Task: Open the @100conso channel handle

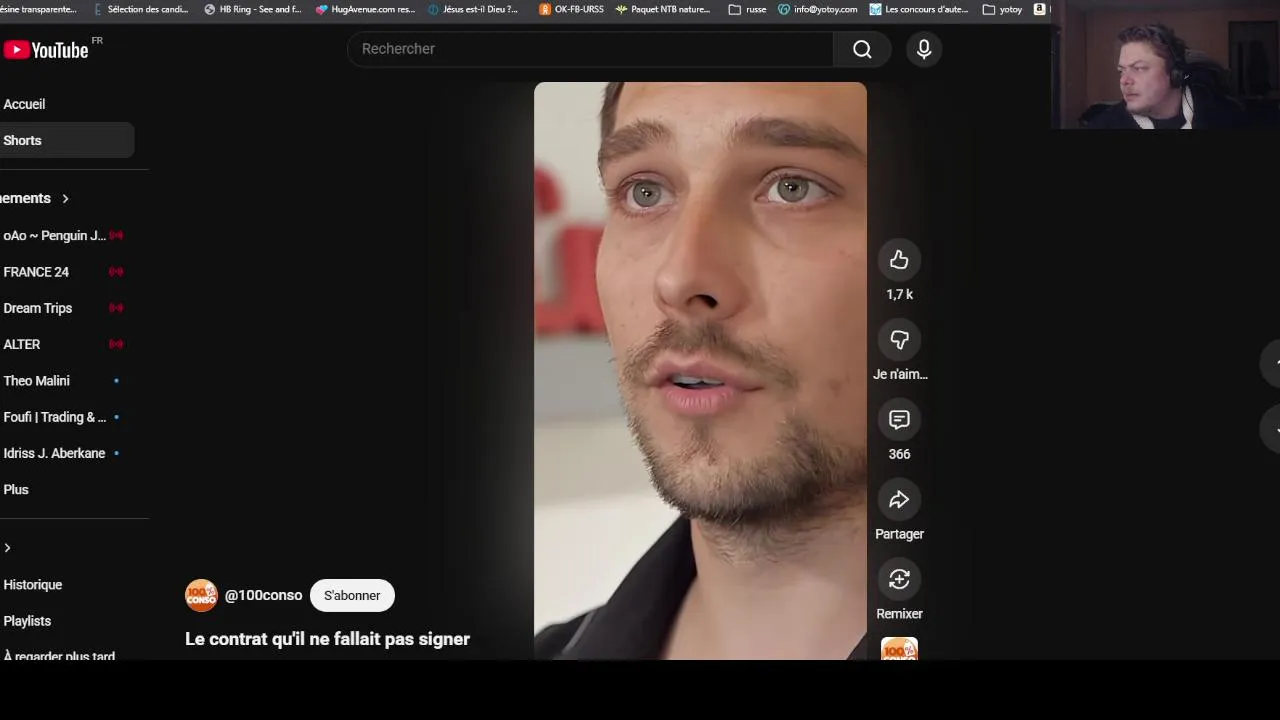Action: [x=263, y=595]
